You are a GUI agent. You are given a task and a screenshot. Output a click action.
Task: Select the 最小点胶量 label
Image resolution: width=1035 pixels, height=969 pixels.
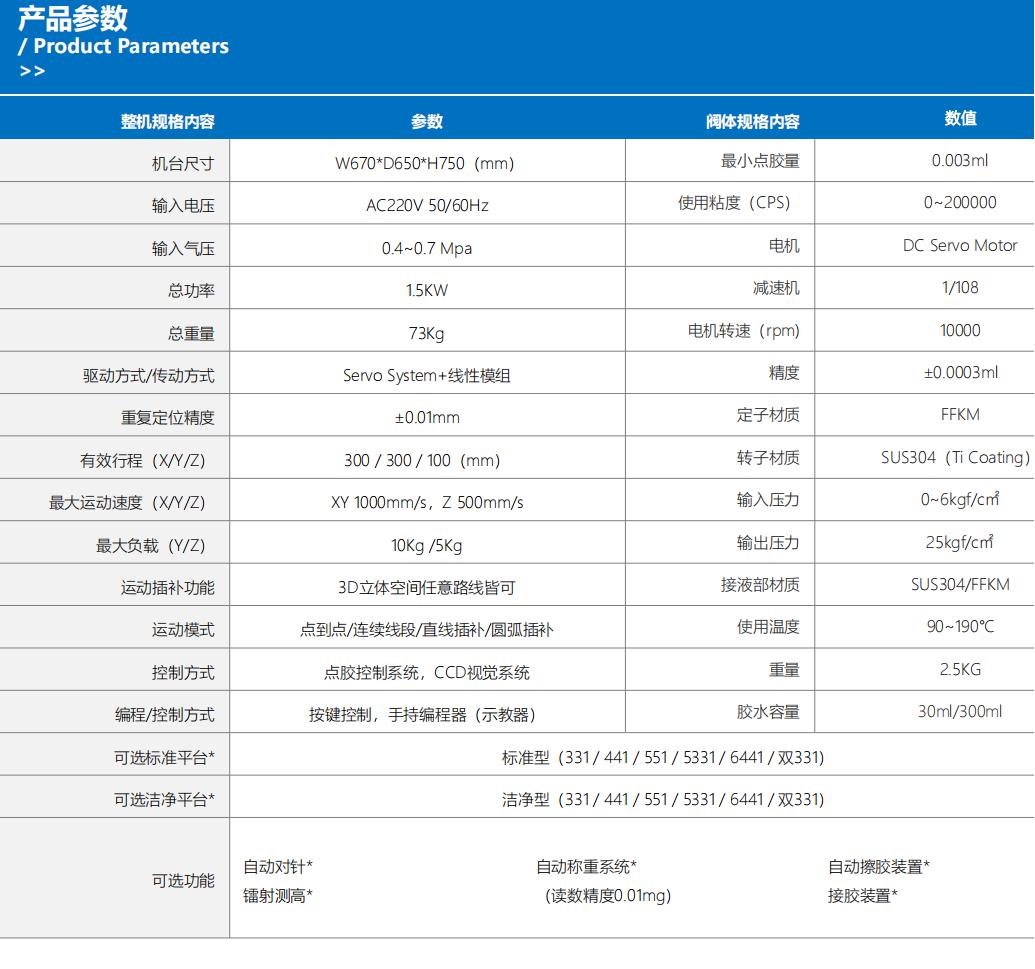click(x=760, y=161)
